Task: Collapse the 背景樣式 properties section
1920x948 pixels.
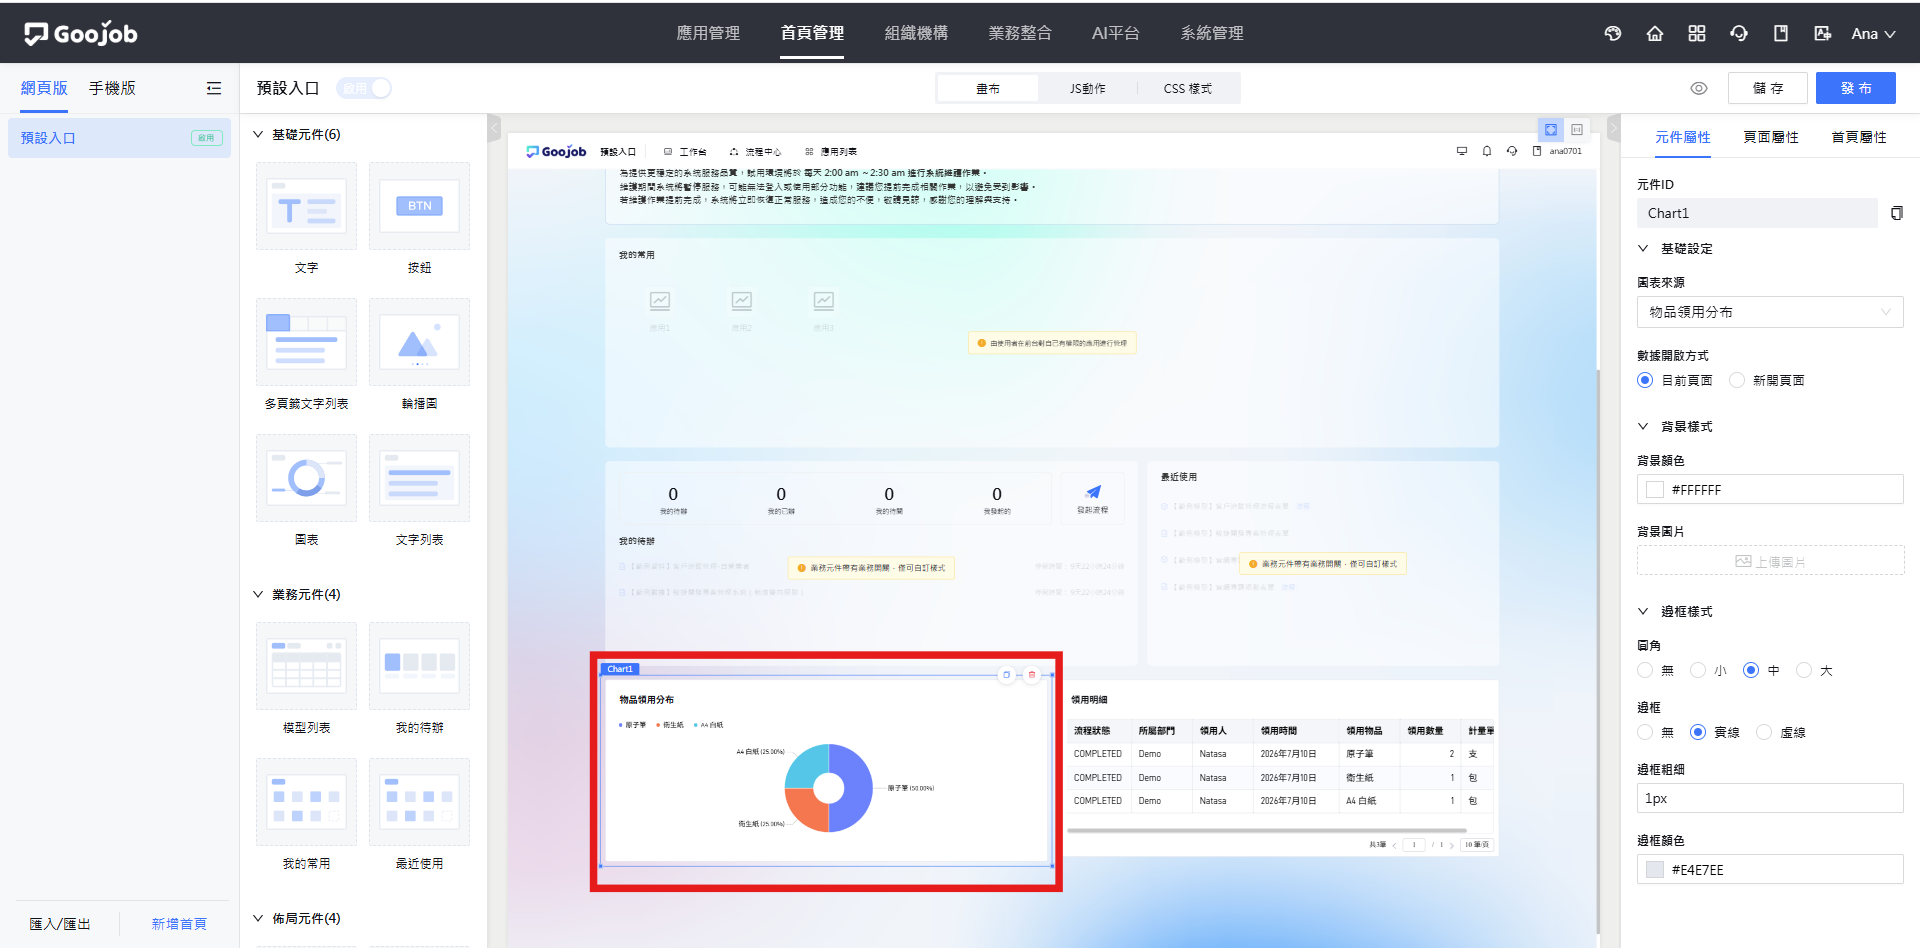Action: (1643, 426)
